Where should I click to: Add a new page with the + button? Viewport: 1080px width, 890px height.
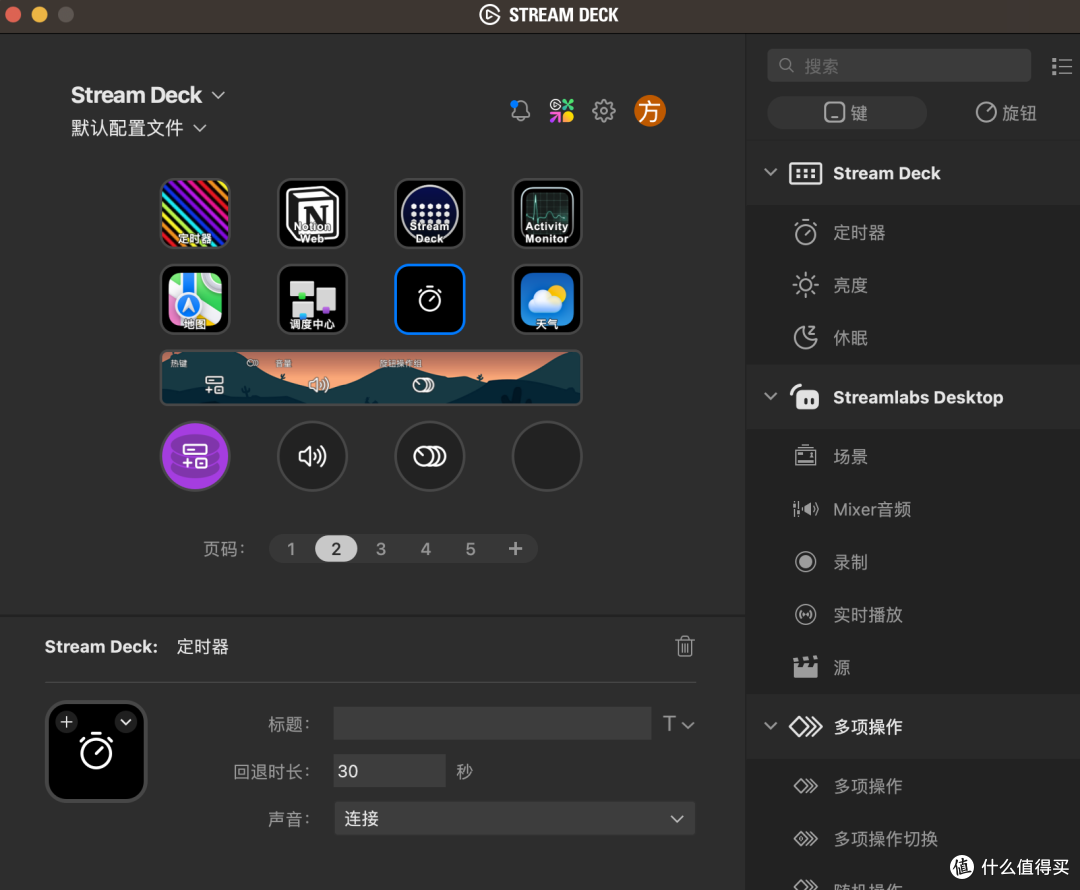[515, 548]
